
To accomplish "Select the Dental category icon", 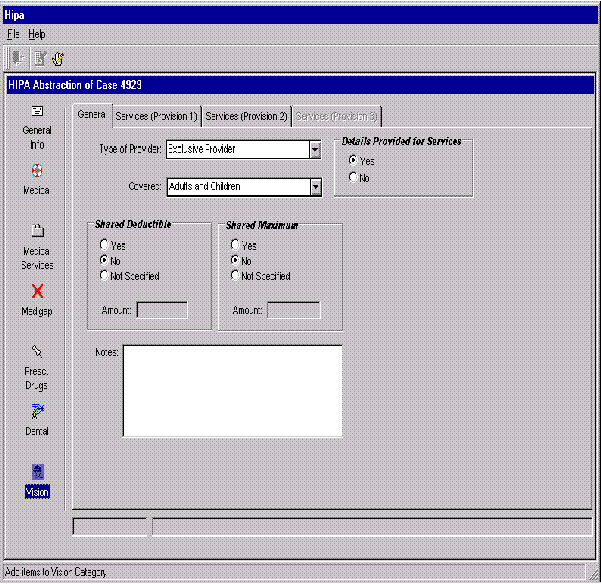I will click(37, 411).
